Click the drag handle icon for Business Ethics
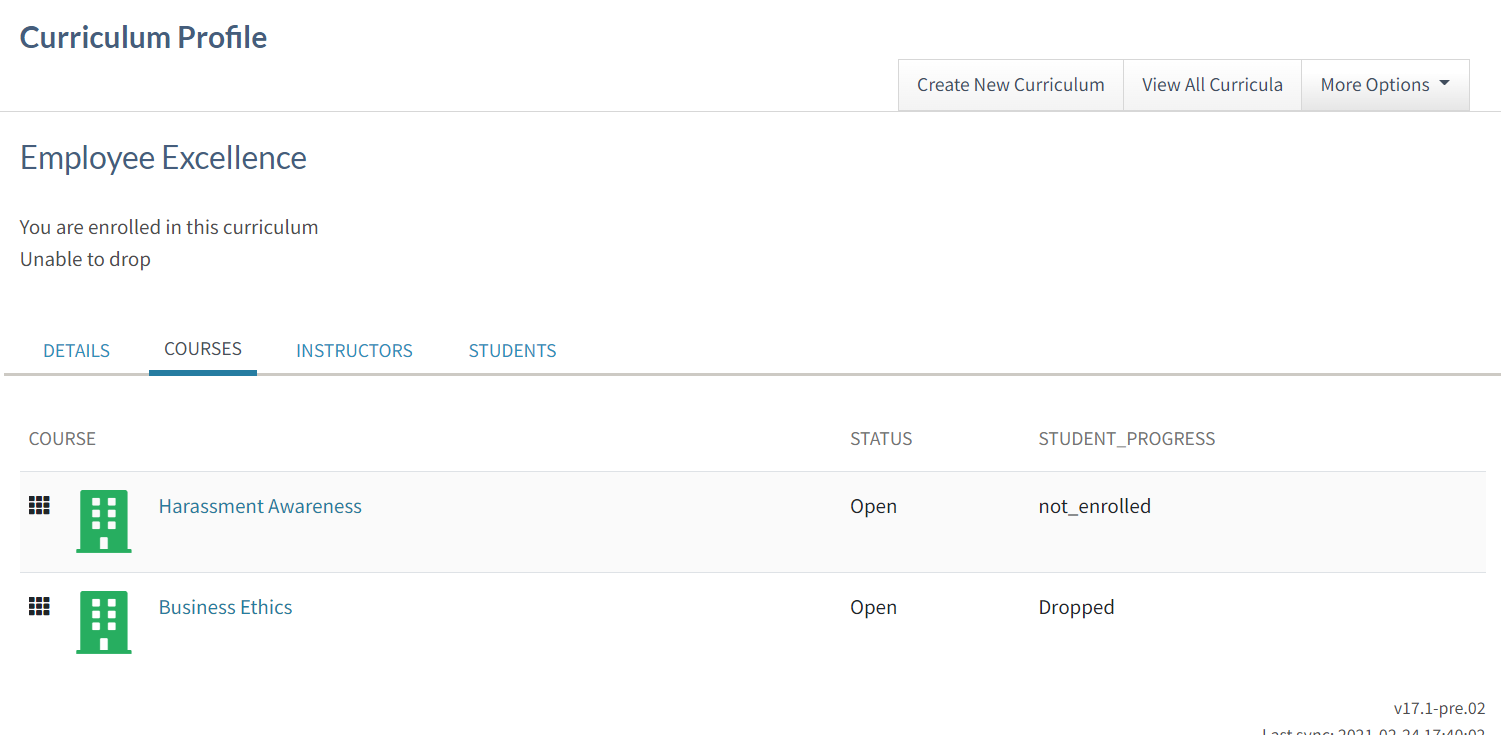 click(39, 607)
